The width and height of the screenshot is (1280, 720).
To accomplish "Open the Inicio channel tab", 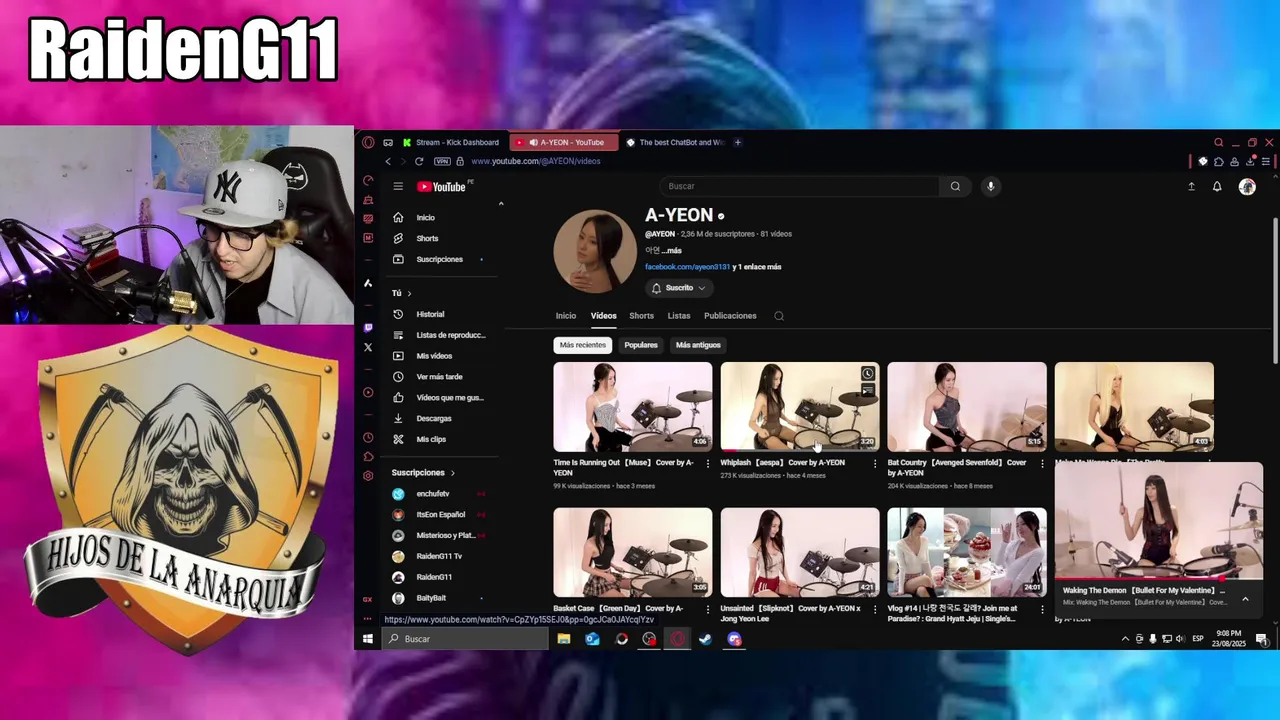I will click(566, 316).
